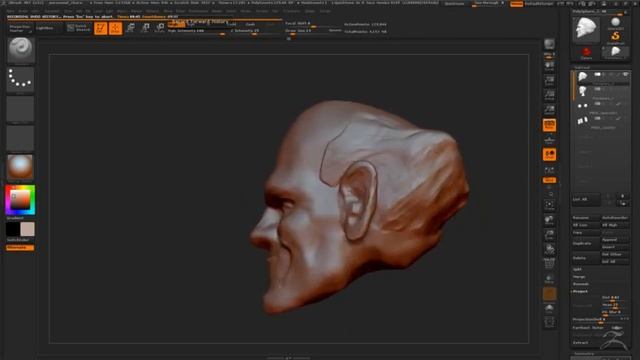The height and width of the screenshot is (360, 640).
Task: Toggle Local transformations
Action: pos(549,154)
